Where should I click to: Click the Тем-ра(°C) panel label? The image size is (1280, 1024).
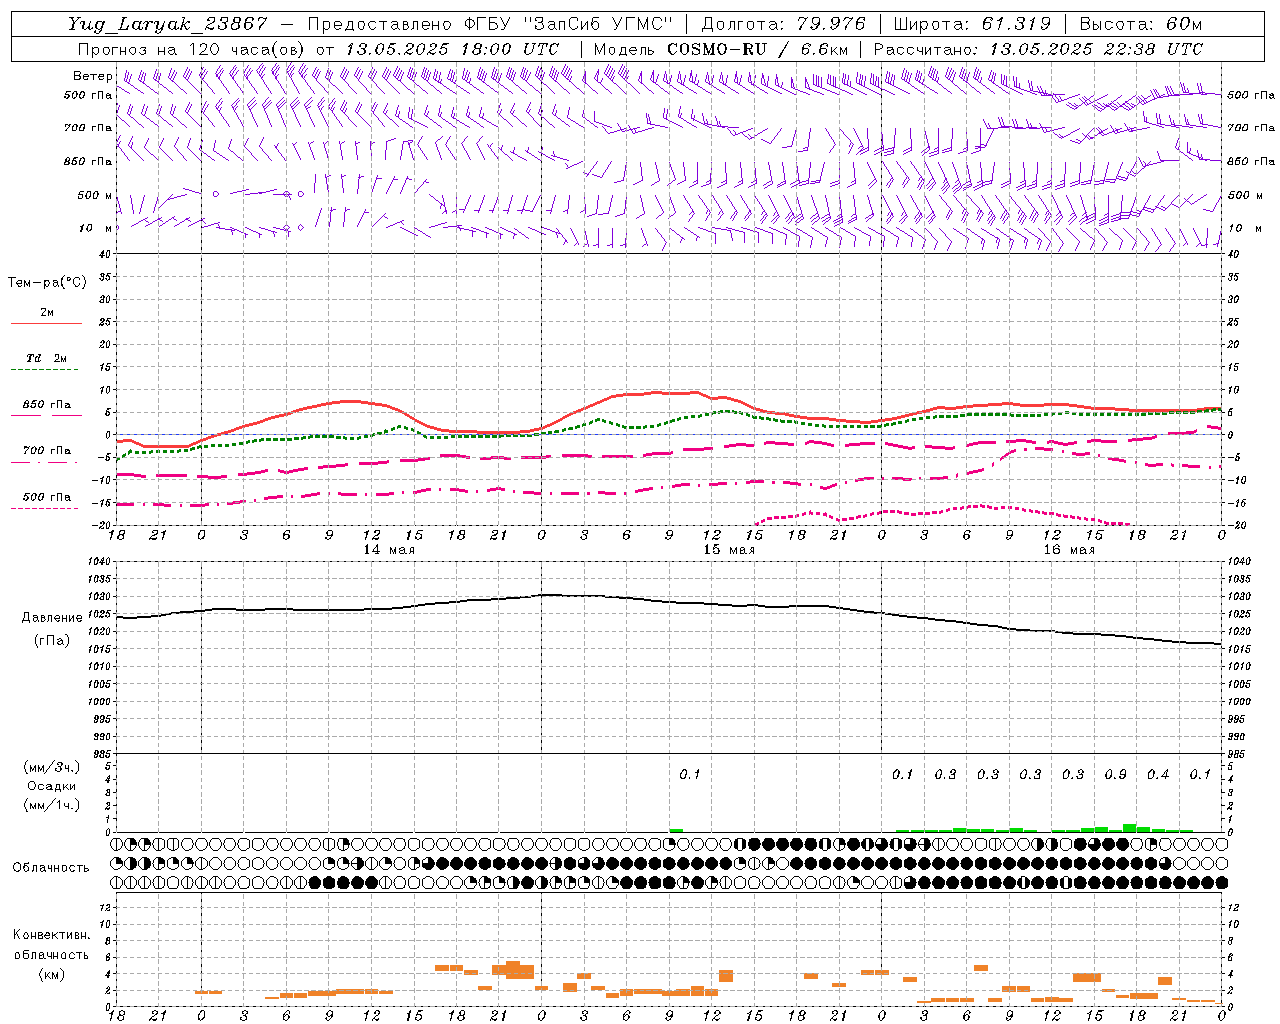(47, 283)
